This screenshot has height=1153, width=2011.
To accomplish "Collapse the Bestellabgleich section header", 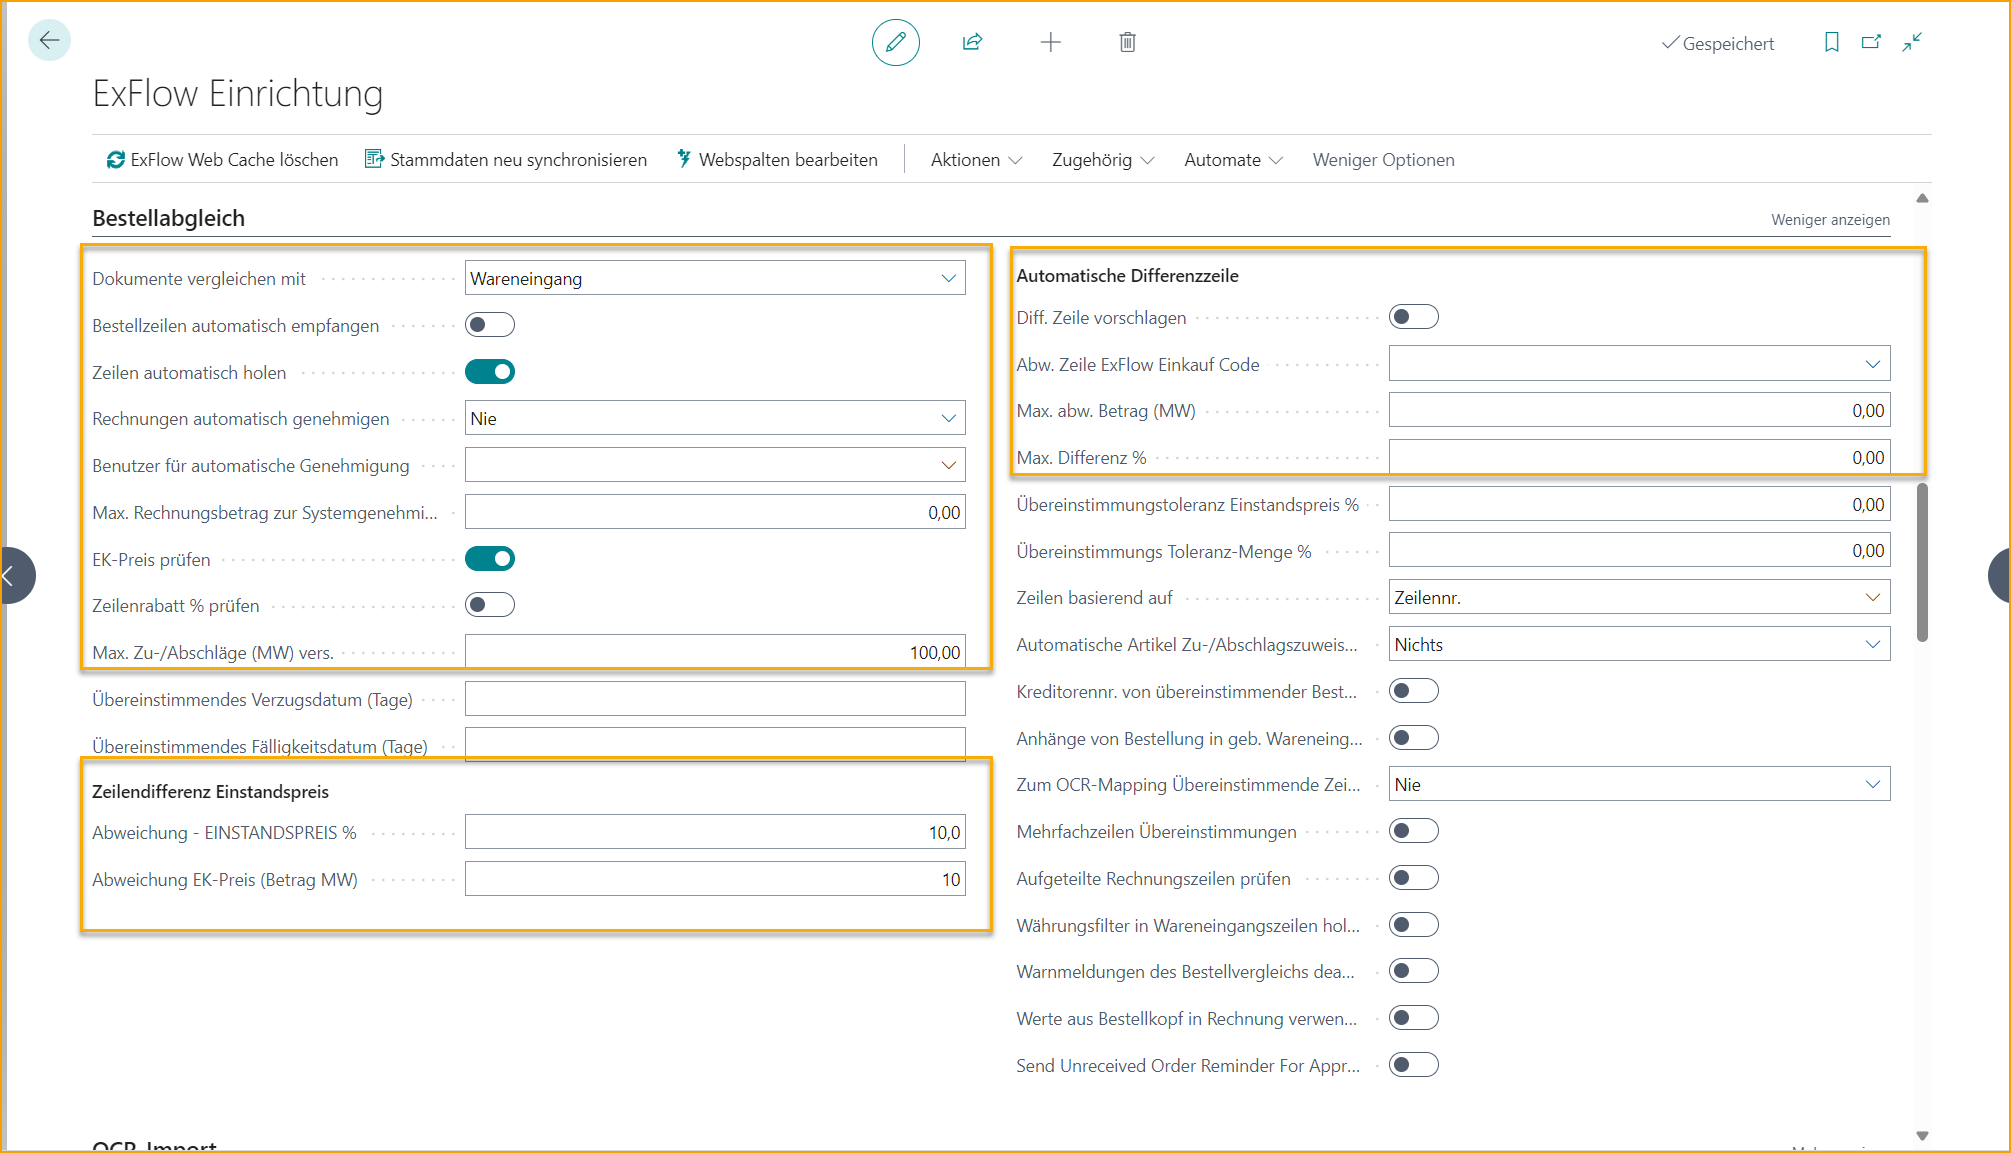I will (x=168, y=218).
